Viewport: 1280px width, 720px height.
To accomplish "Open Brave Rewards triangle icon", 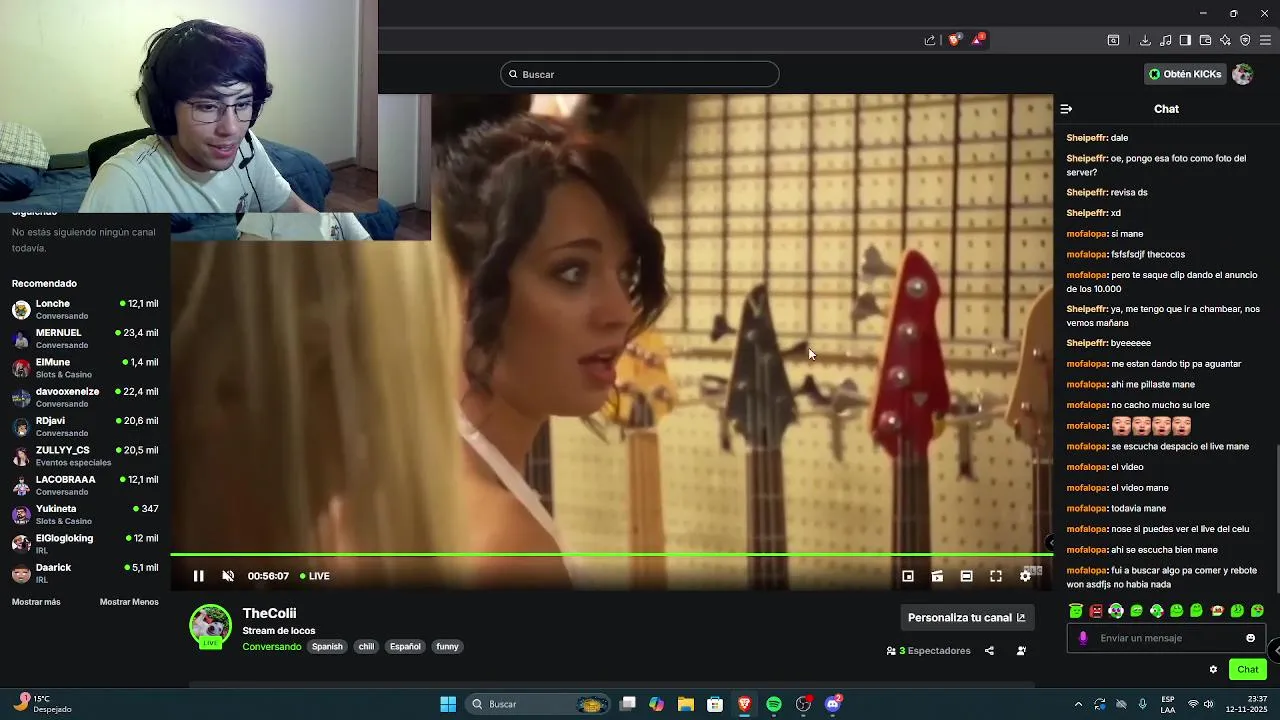I will pyautogui.click(x=978, y=40).
